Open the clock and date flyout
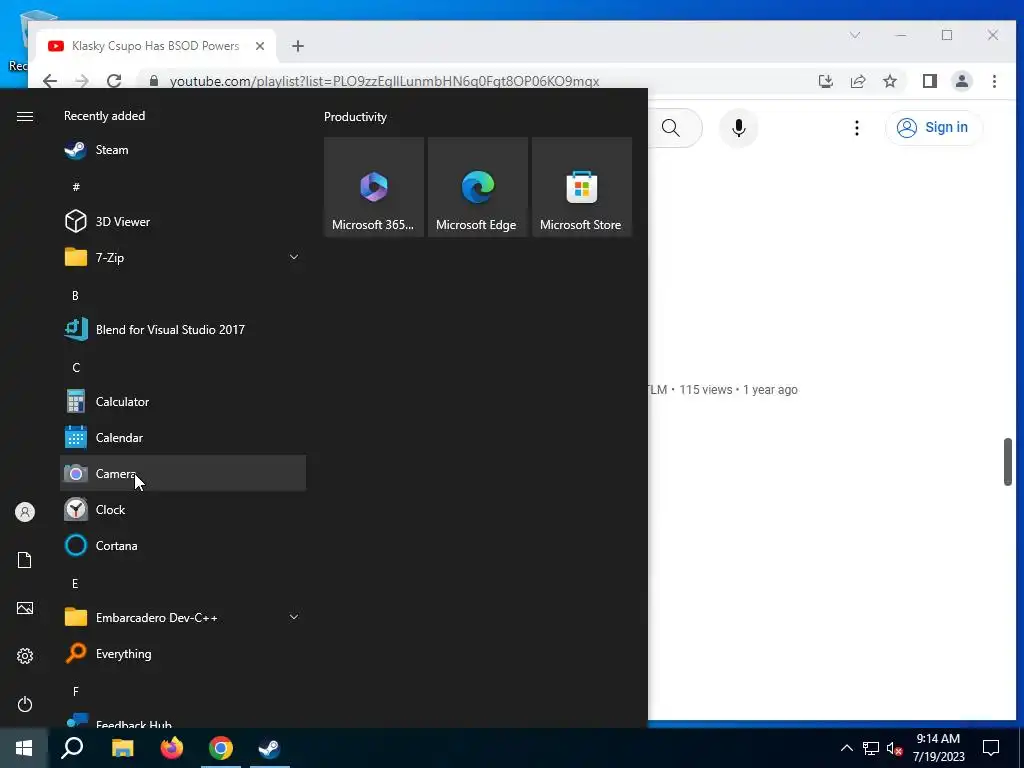The image size is (1024, 768). 938,748
